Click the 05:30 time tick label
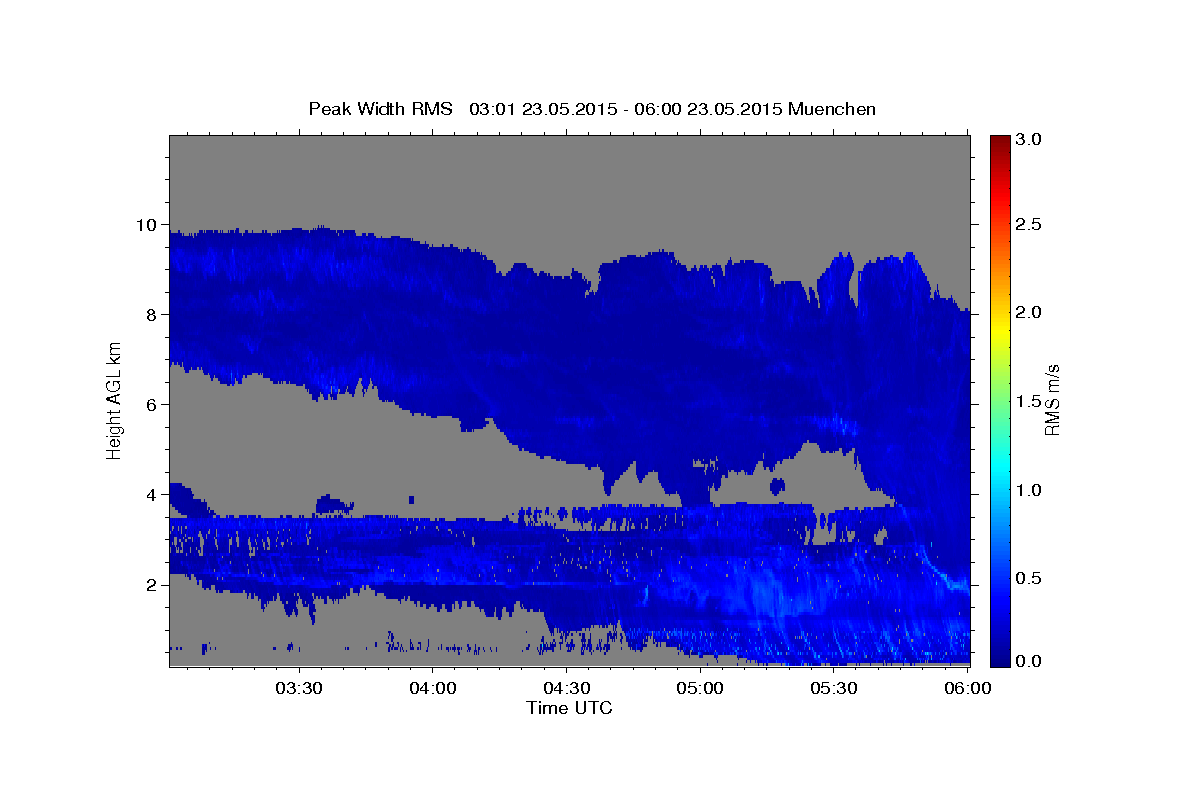The image size is (1200, 800). click(834, 689)
